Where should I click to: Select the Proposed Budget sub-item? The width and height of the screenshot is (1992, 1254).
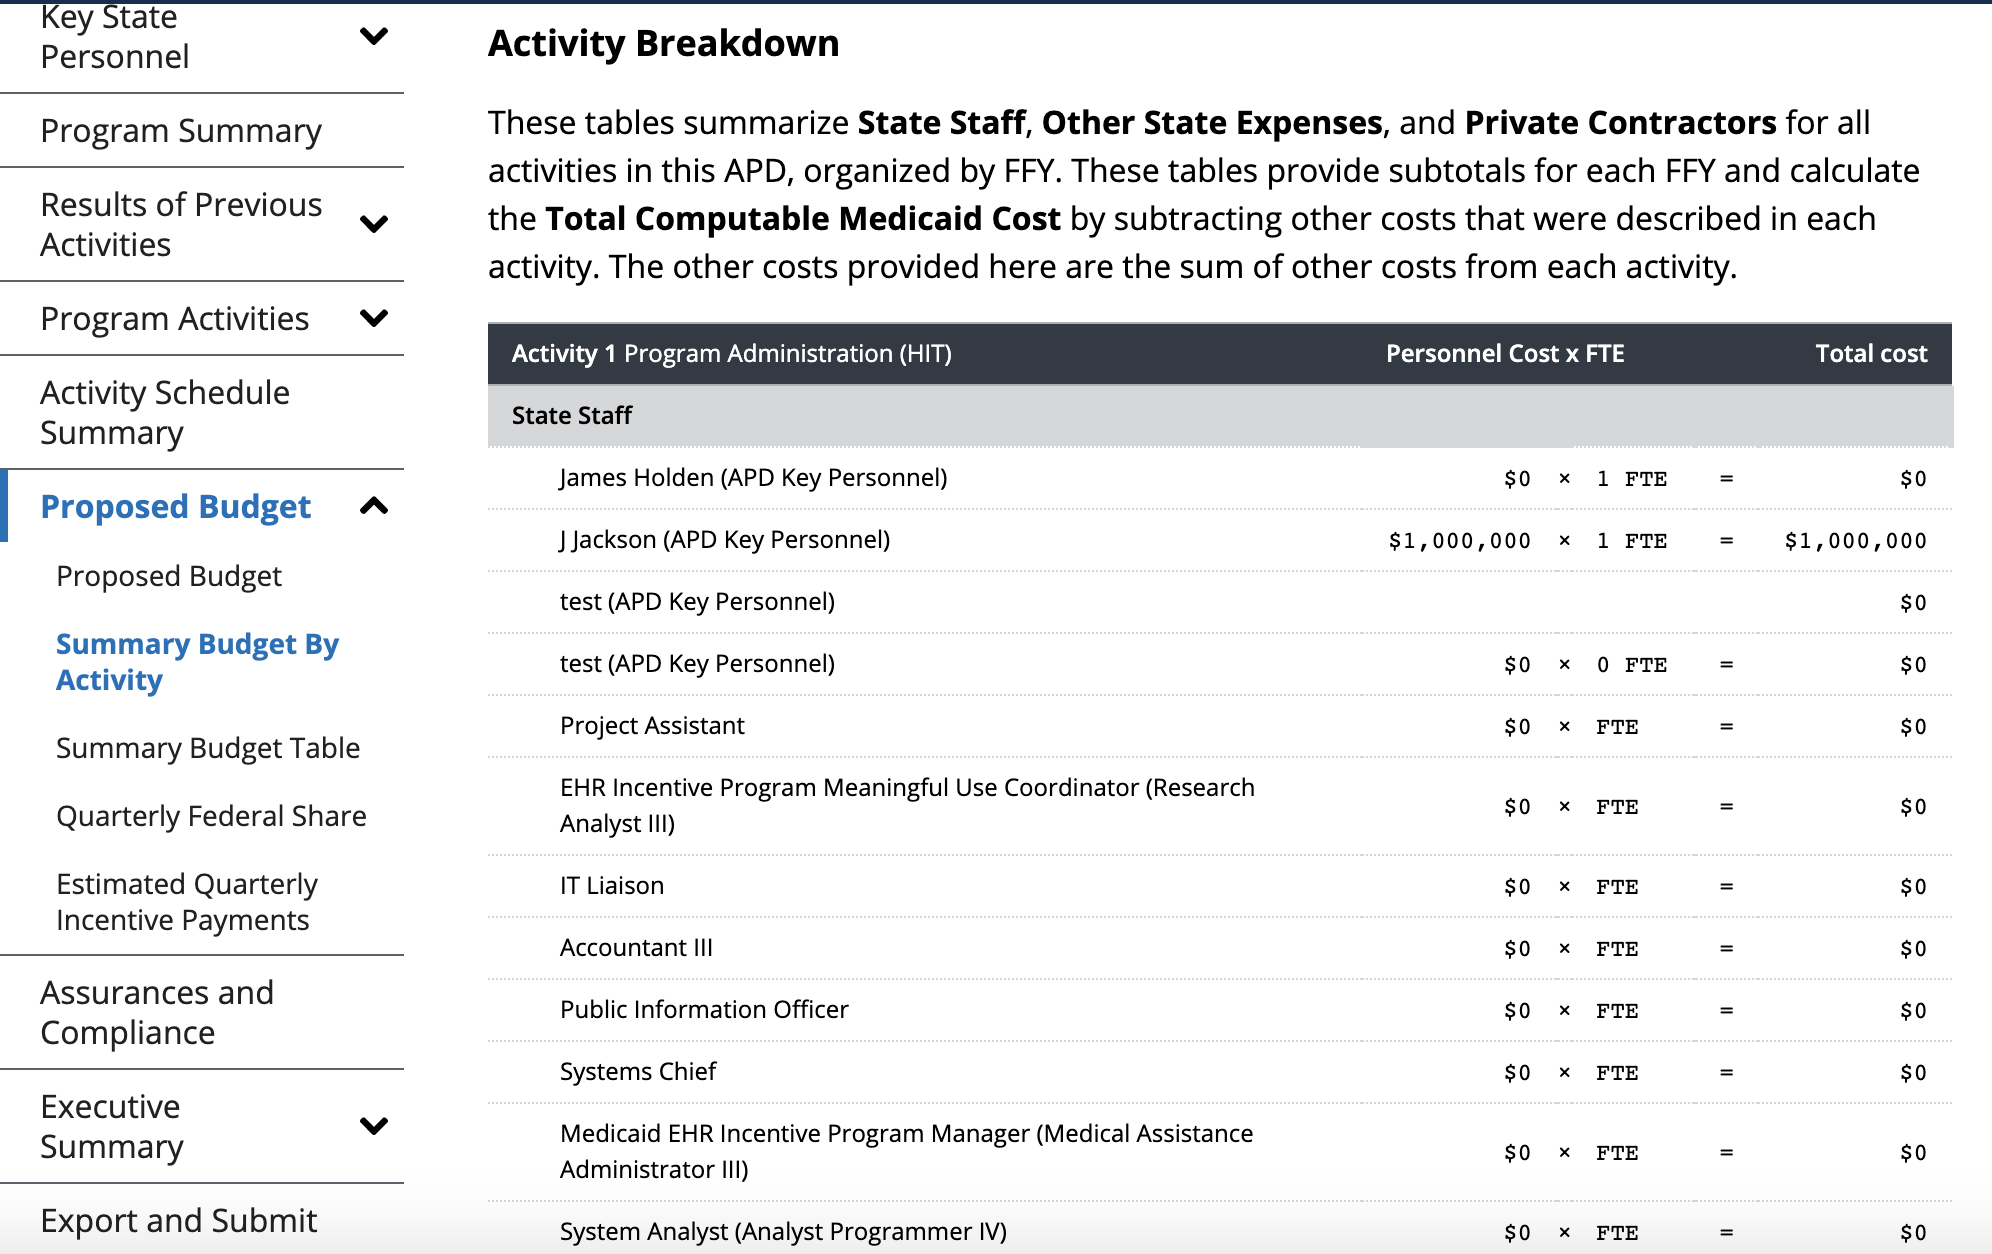pos(168,576)
